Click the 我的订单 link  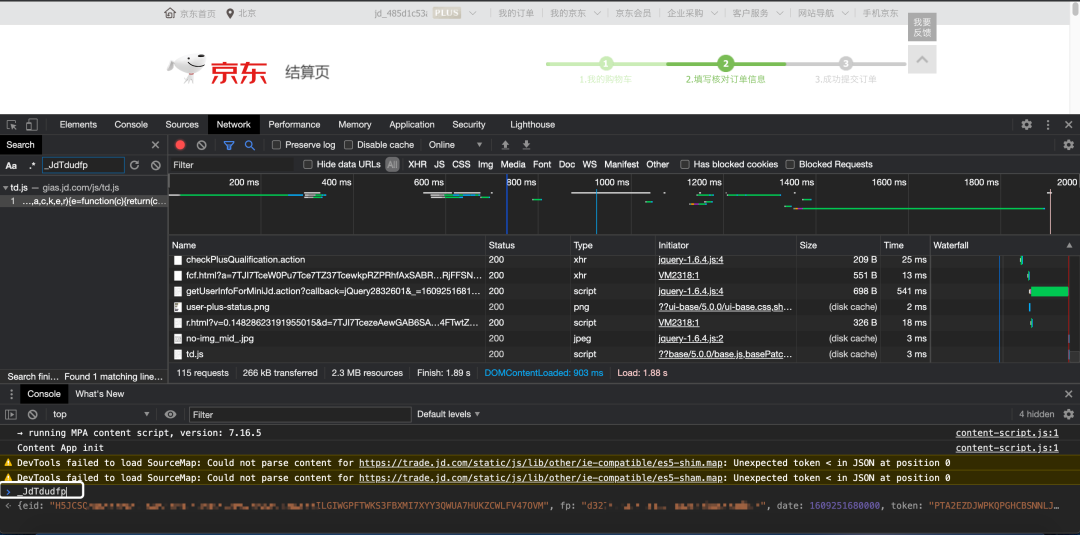coord(516,13)
